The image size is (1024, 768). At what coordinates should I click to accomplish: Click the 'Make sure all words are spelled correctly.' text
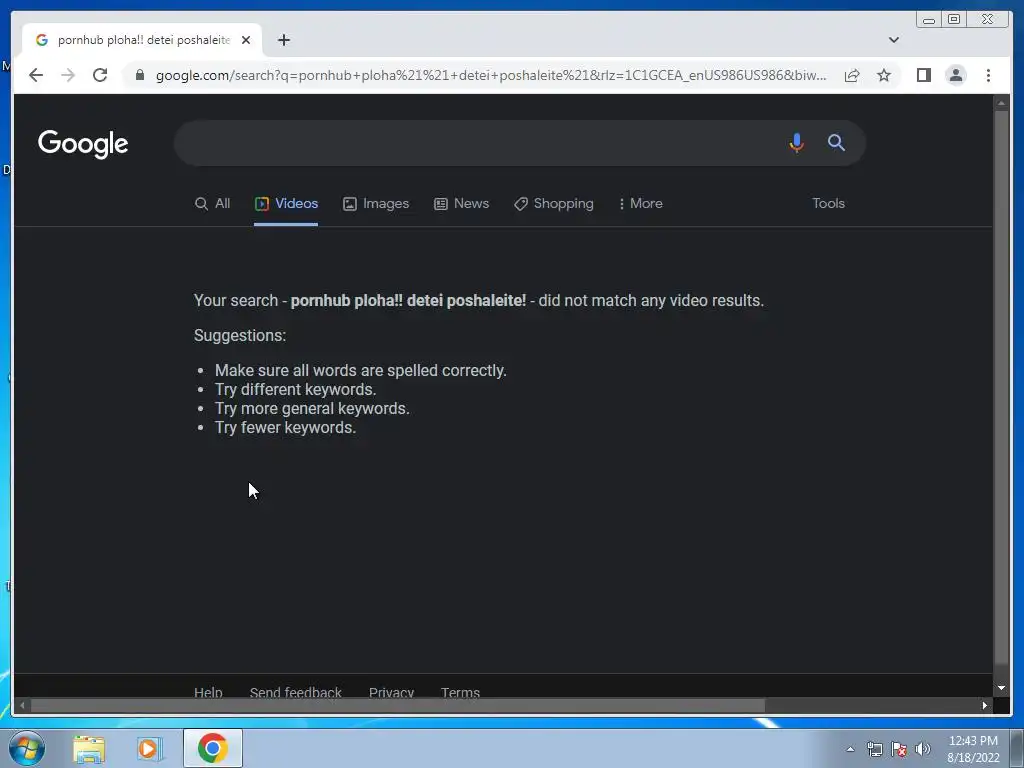coord(360,370)
